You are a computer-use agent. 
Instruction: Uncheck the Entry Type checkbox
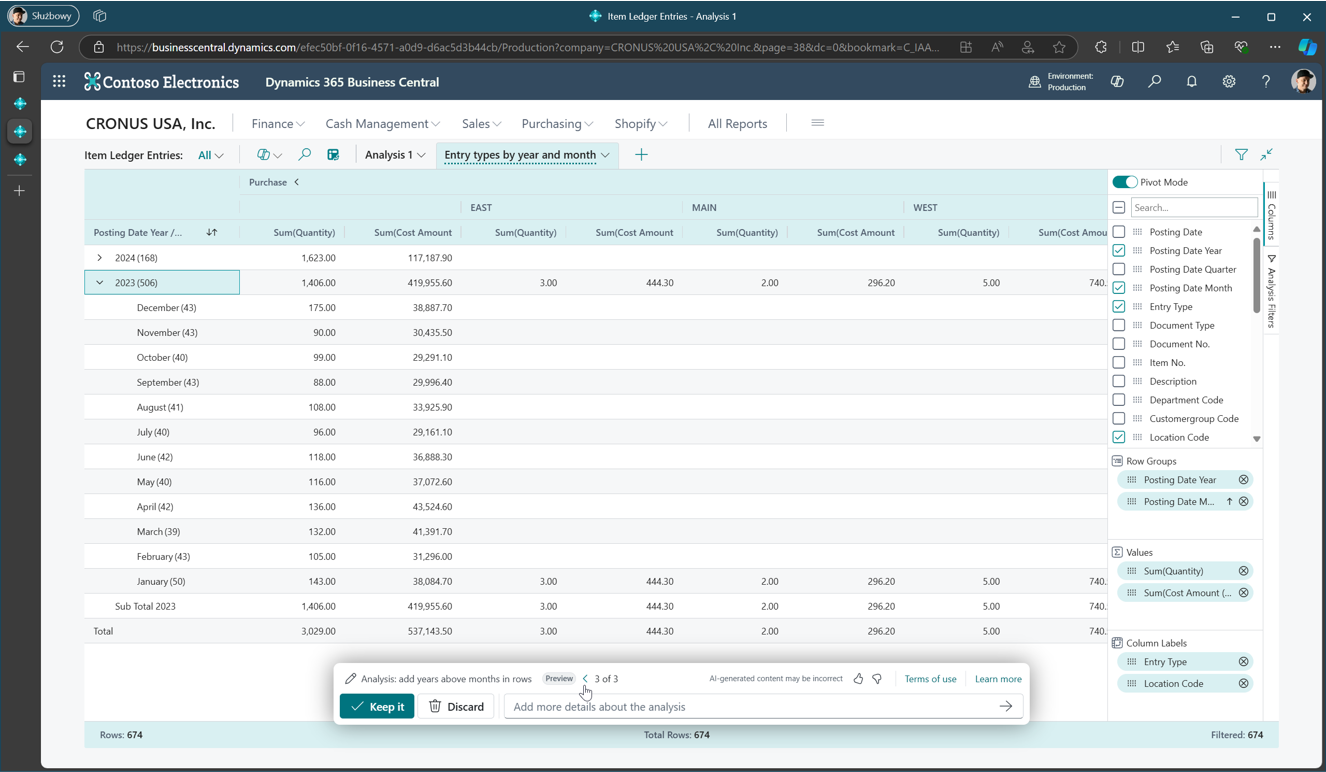point(1119,307)
